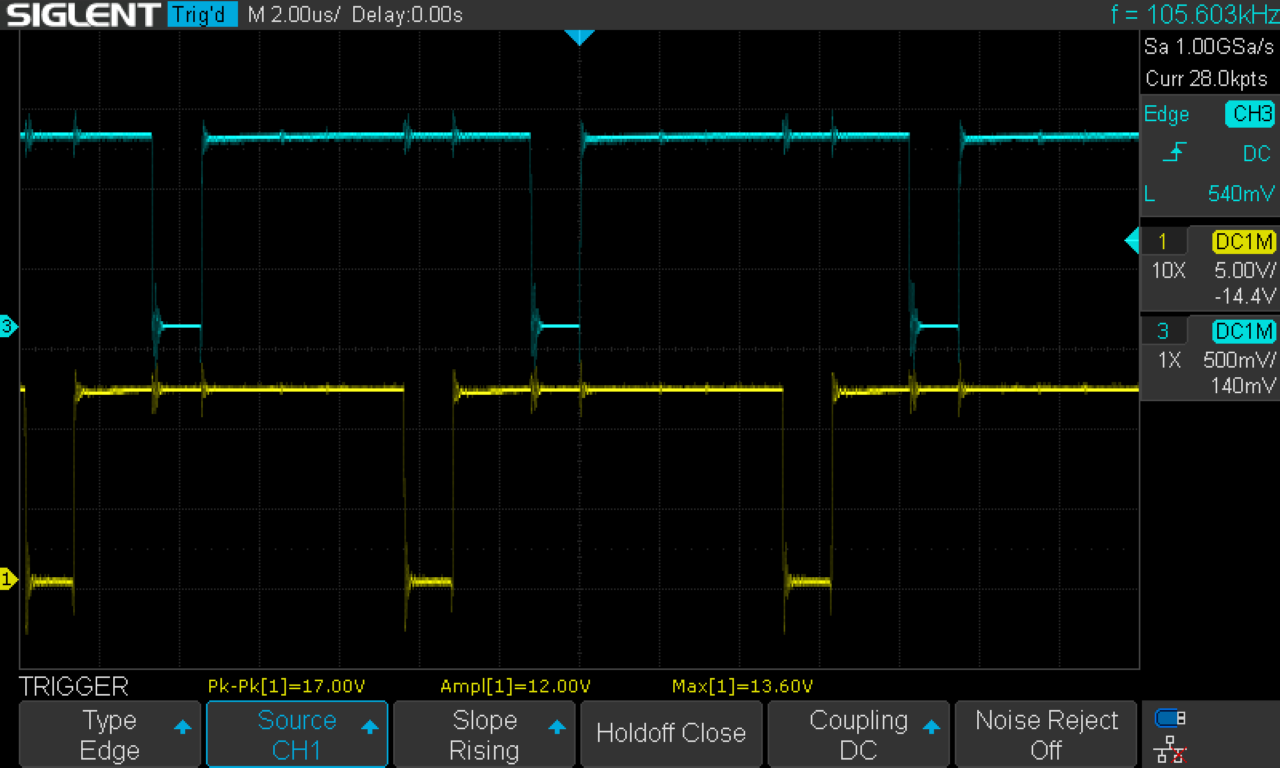Click the Ampl[1]=12.00V measurement
This screenshot has height=768, width=1280.
point(516,686)
